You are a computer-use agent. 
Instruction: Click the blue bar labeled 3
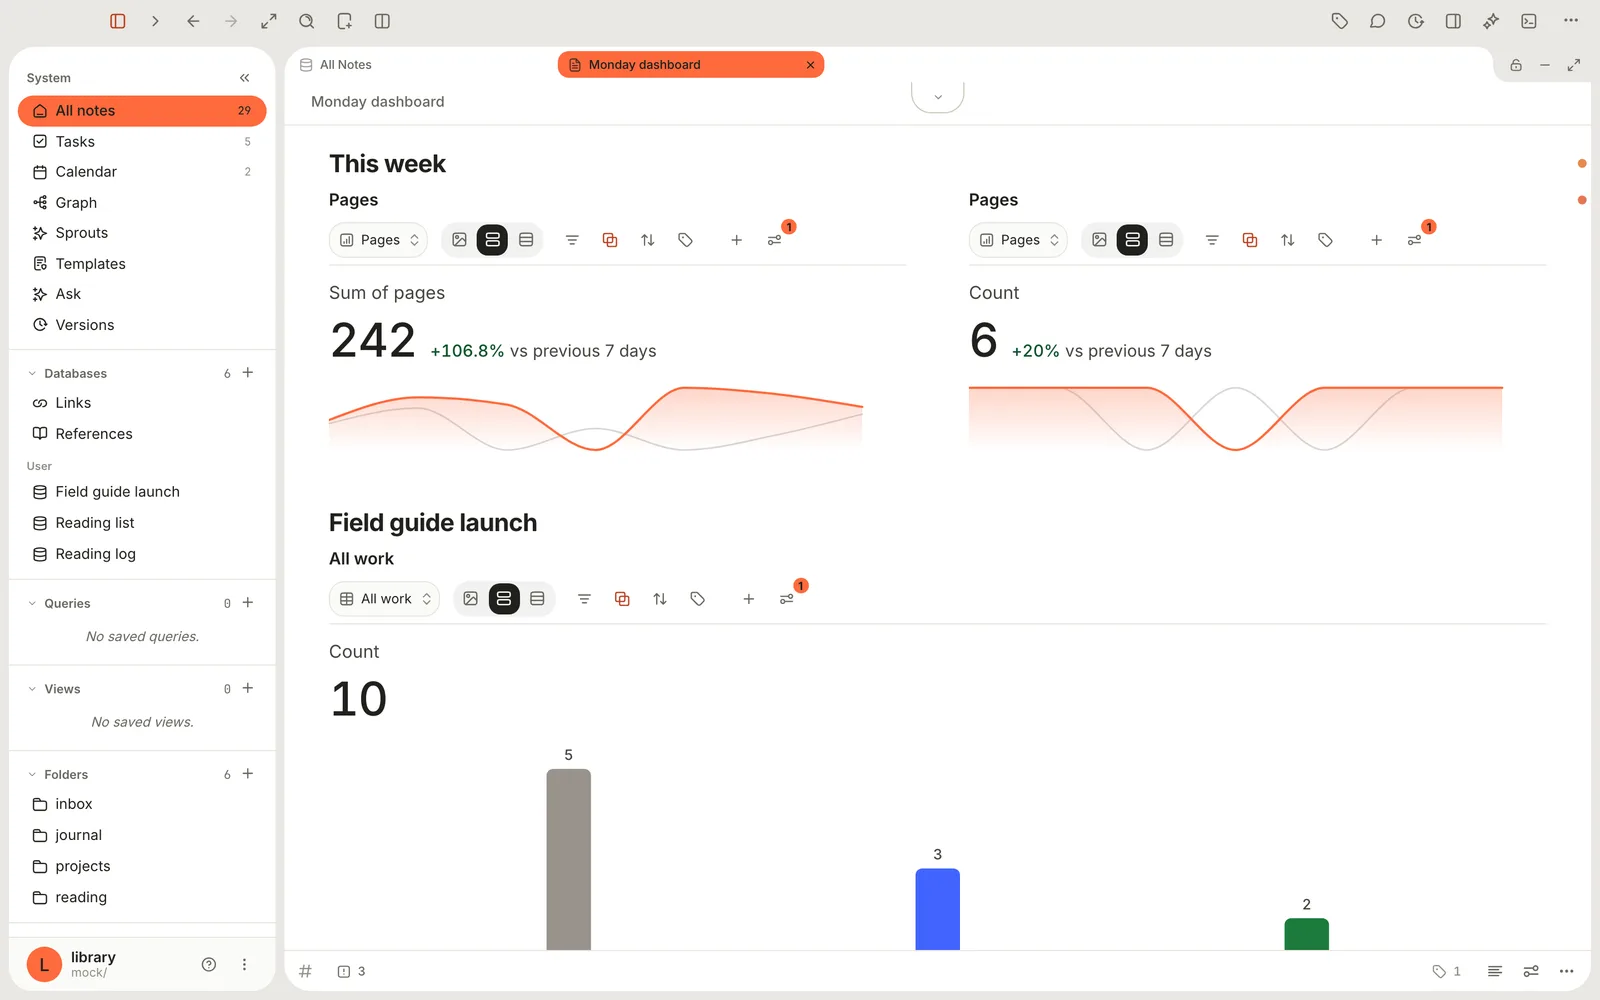tap(938, 909)
